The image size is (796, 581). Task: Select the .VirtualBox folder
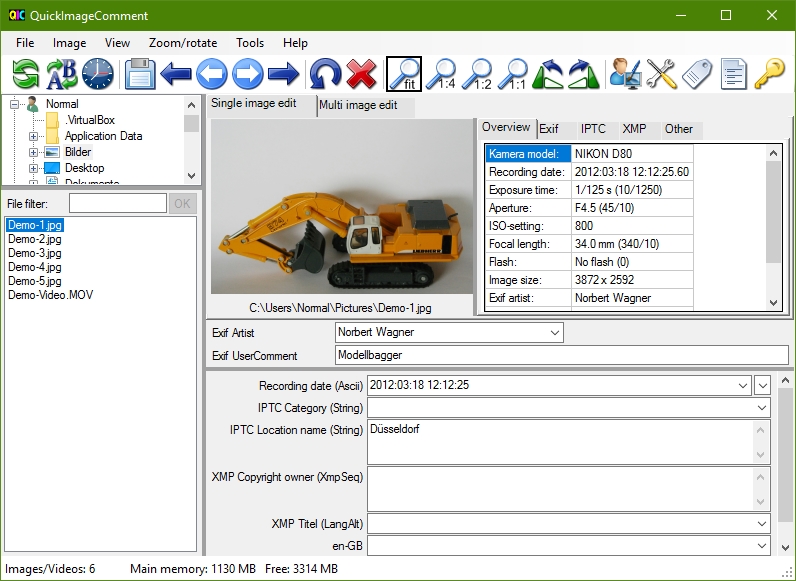point(90,120)
